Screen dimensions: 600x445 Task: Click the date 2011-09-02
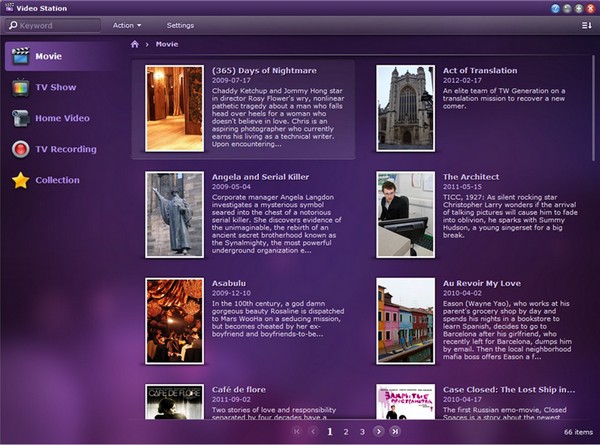(x=231, y=400)
